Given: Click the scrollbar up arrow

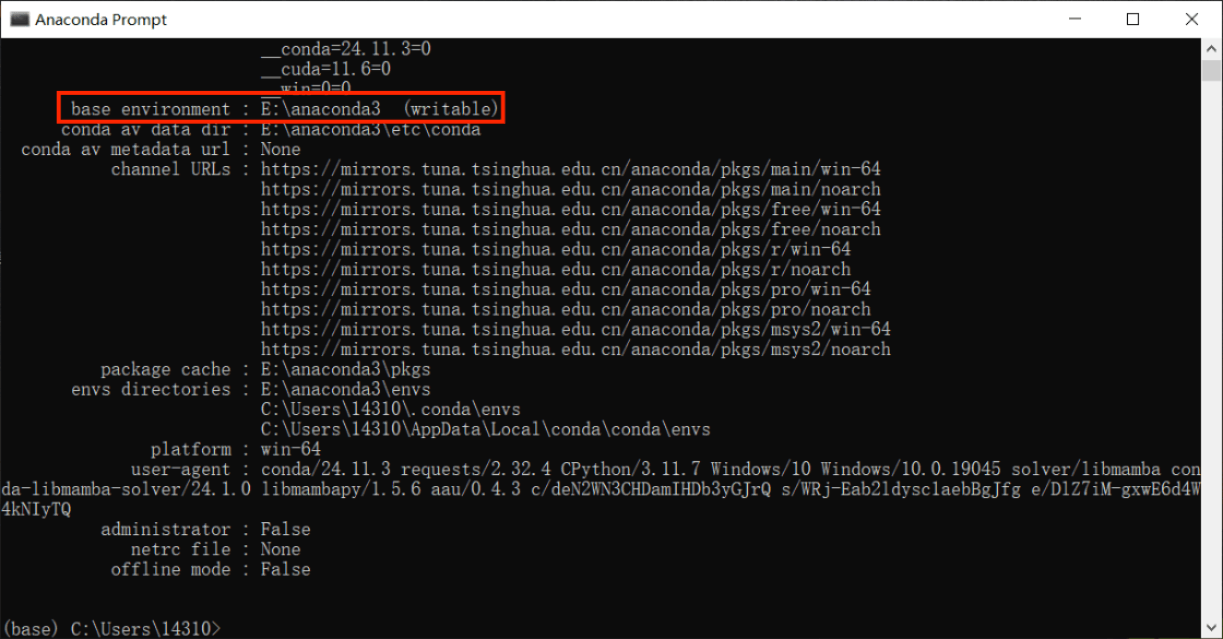Looking at the screenshot, I should (x=1210, y=46).
